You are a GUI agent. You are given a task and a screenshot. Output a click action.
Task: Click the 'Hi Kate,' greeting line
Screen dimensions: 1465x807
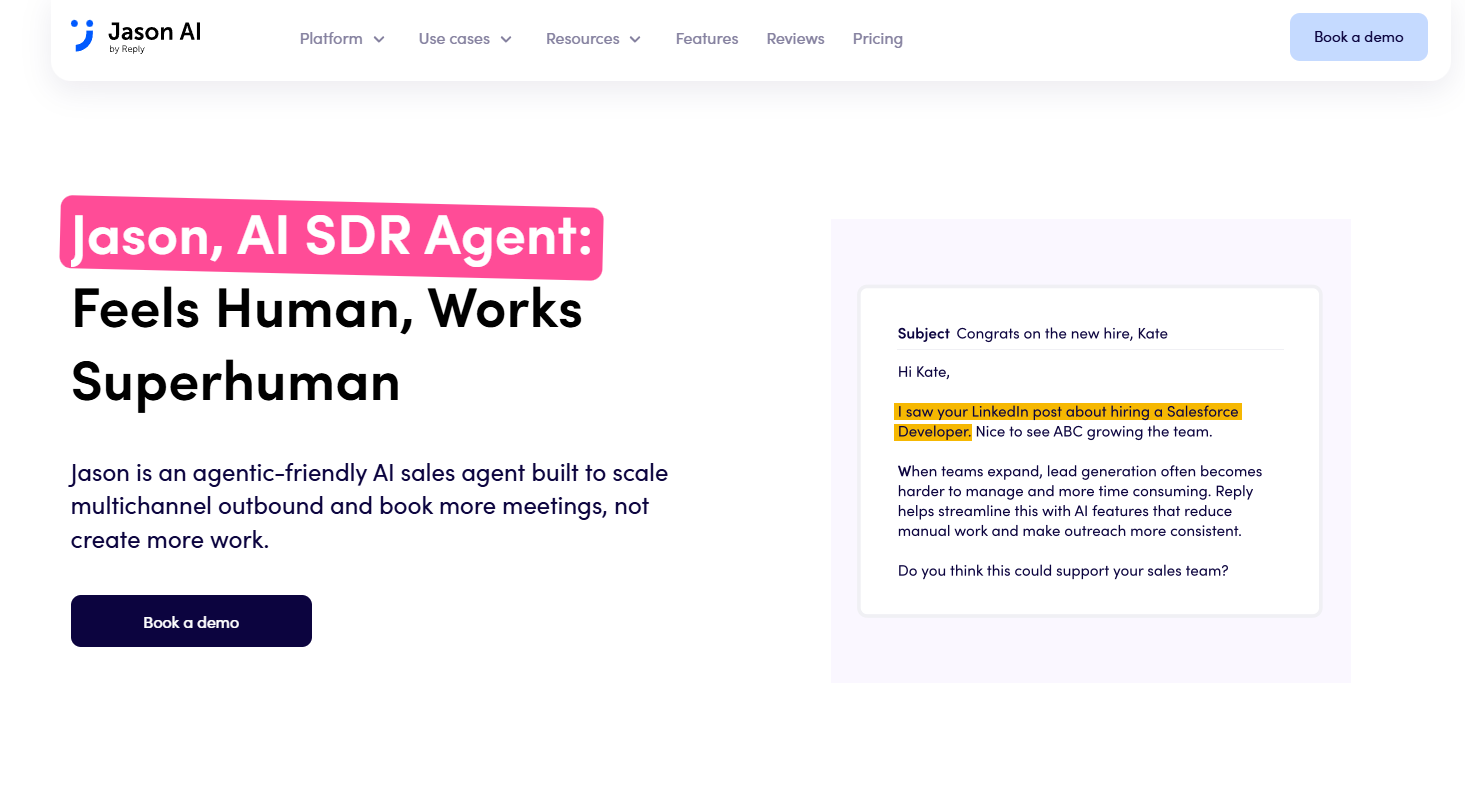tap(924, 372)
